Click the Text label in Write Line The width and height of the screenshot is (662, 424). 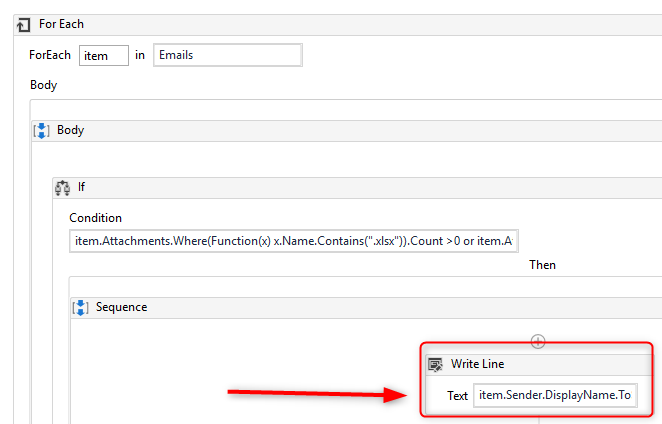coord(457,395)
